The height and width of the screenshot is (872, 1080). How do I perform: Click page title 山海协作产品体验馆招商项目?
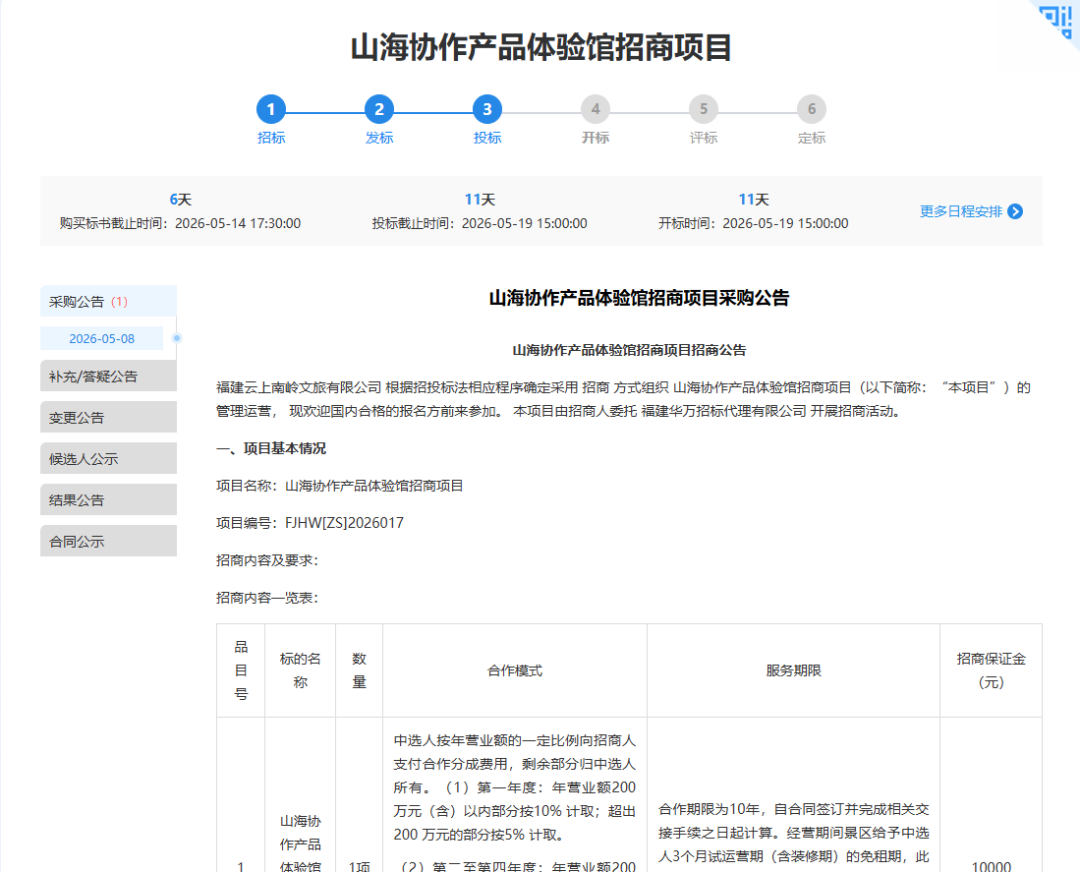[541, 48]
